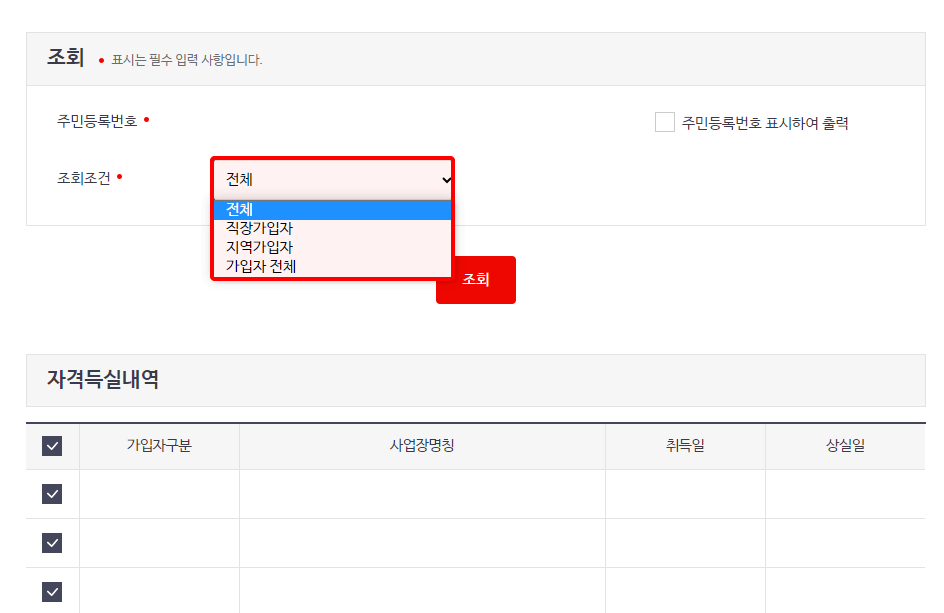This screenshot has height=613, width=944.
Task: Open the 조회조건 dropdown showing 전체
Action: coord(332,179)
